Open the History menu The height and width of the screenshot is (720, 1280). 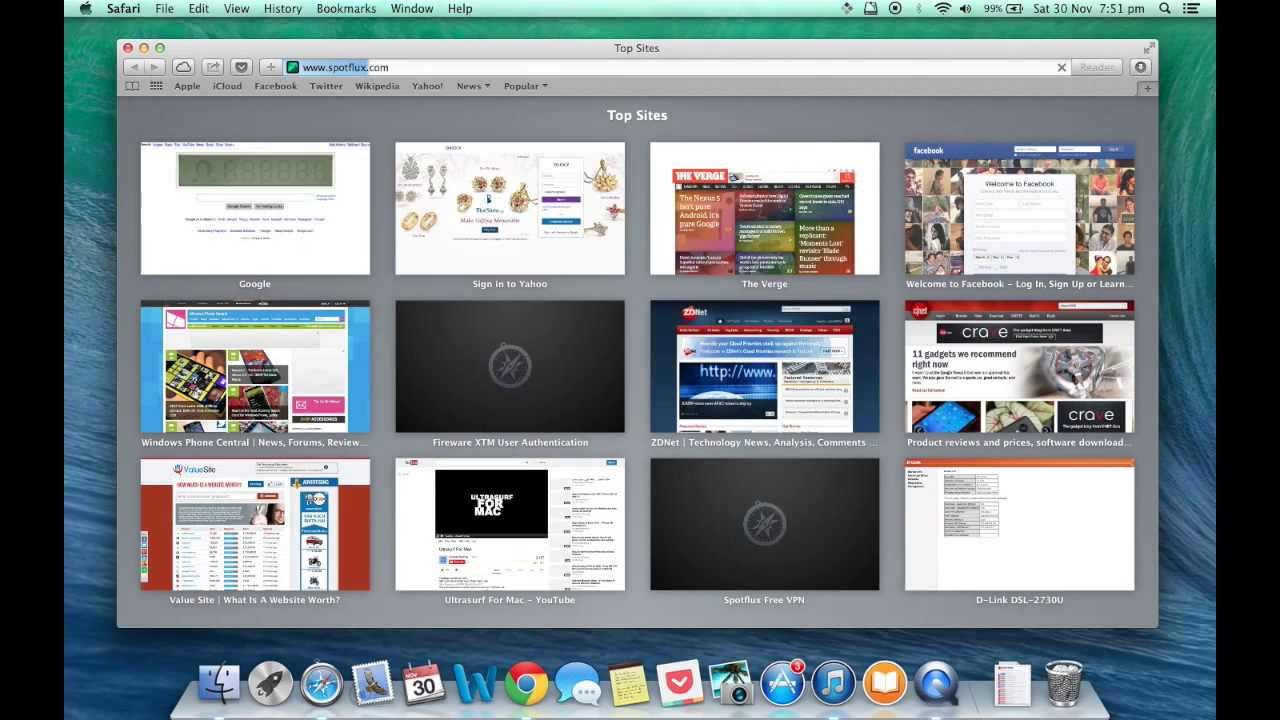coord(283,8)
